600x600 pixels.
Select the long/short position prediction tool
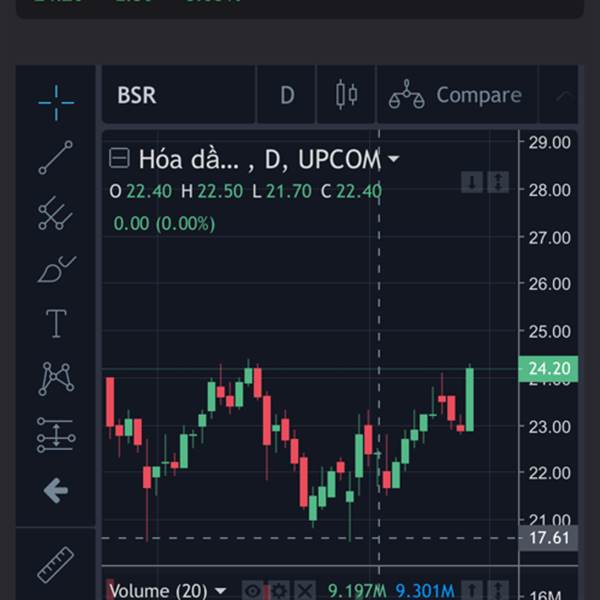[56, 435]
